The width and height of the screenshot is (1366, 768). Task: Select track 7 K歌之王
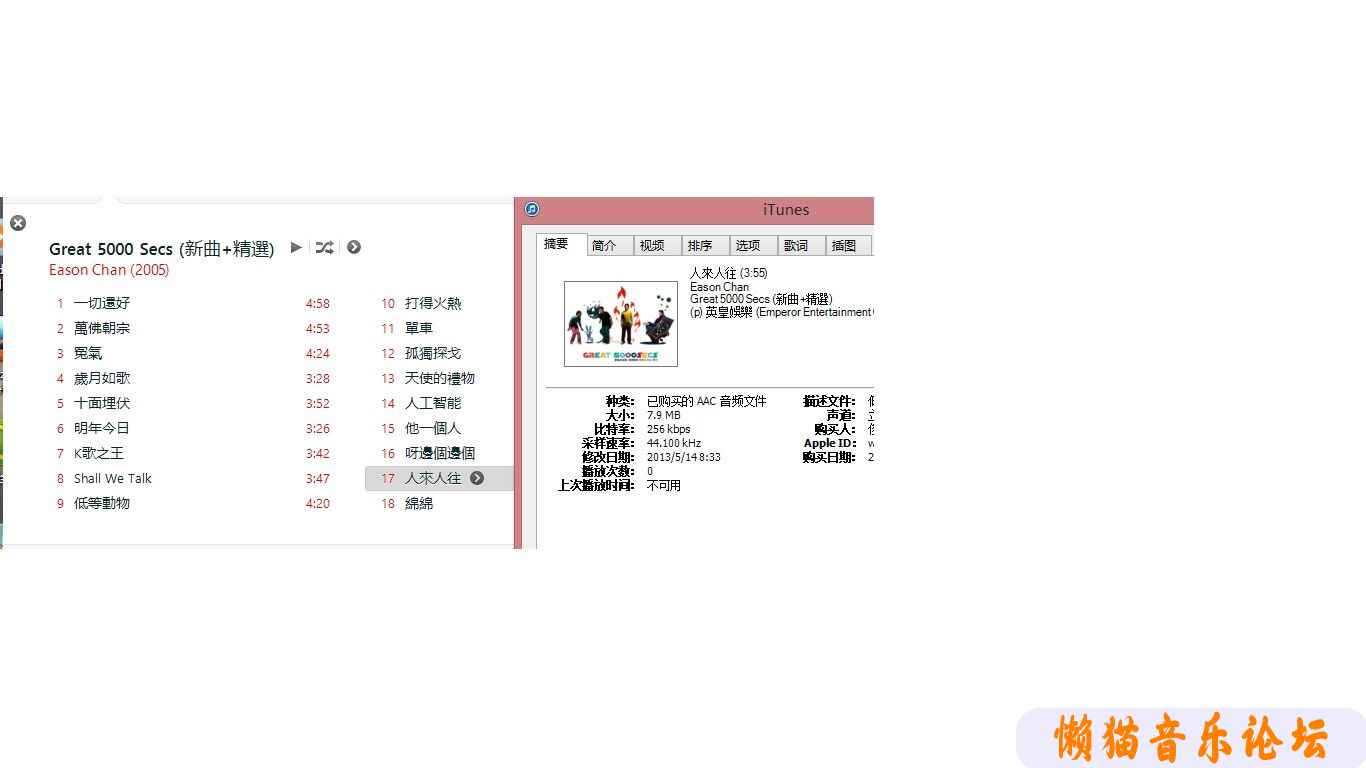pos(99,453)
